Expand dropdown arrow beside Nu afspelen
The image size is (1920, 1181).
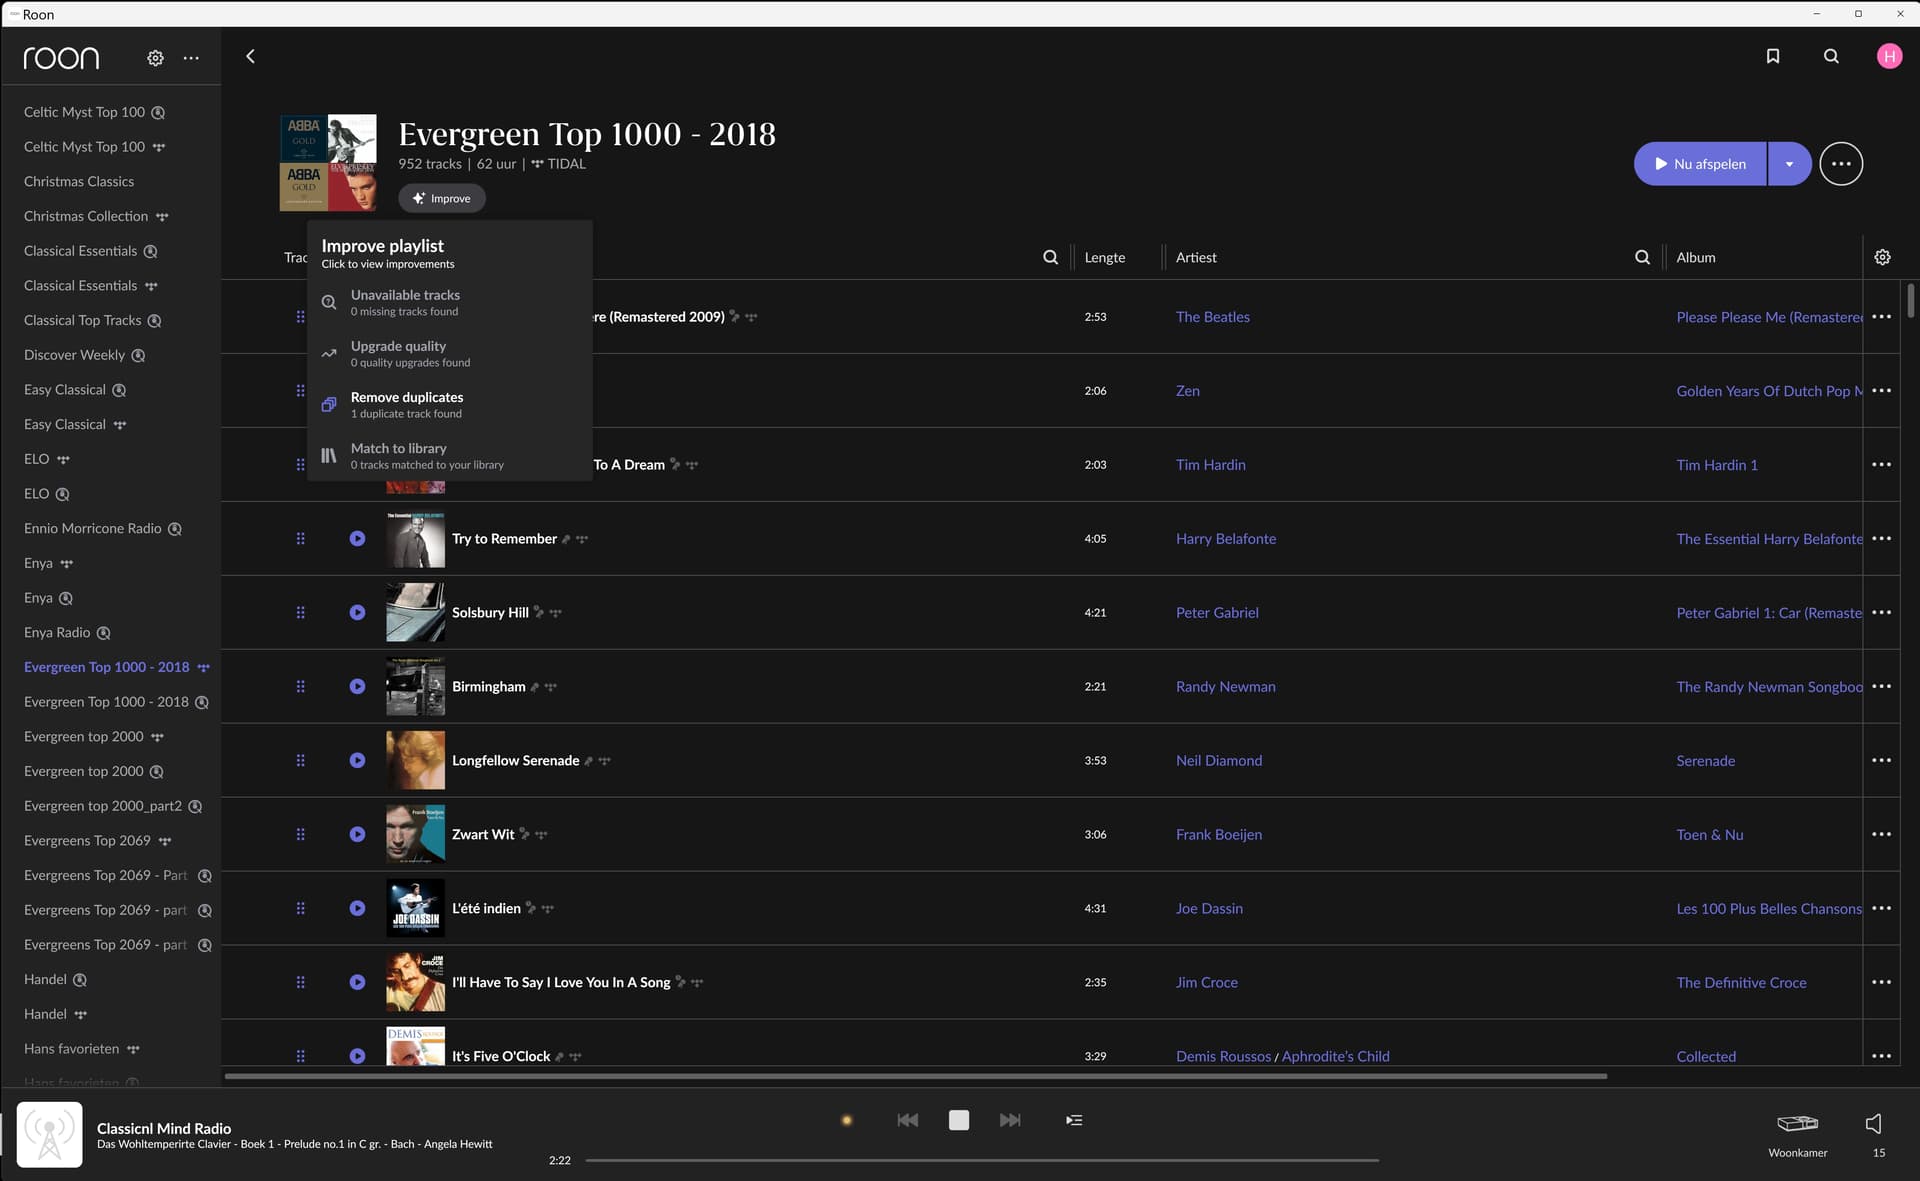1789,164
